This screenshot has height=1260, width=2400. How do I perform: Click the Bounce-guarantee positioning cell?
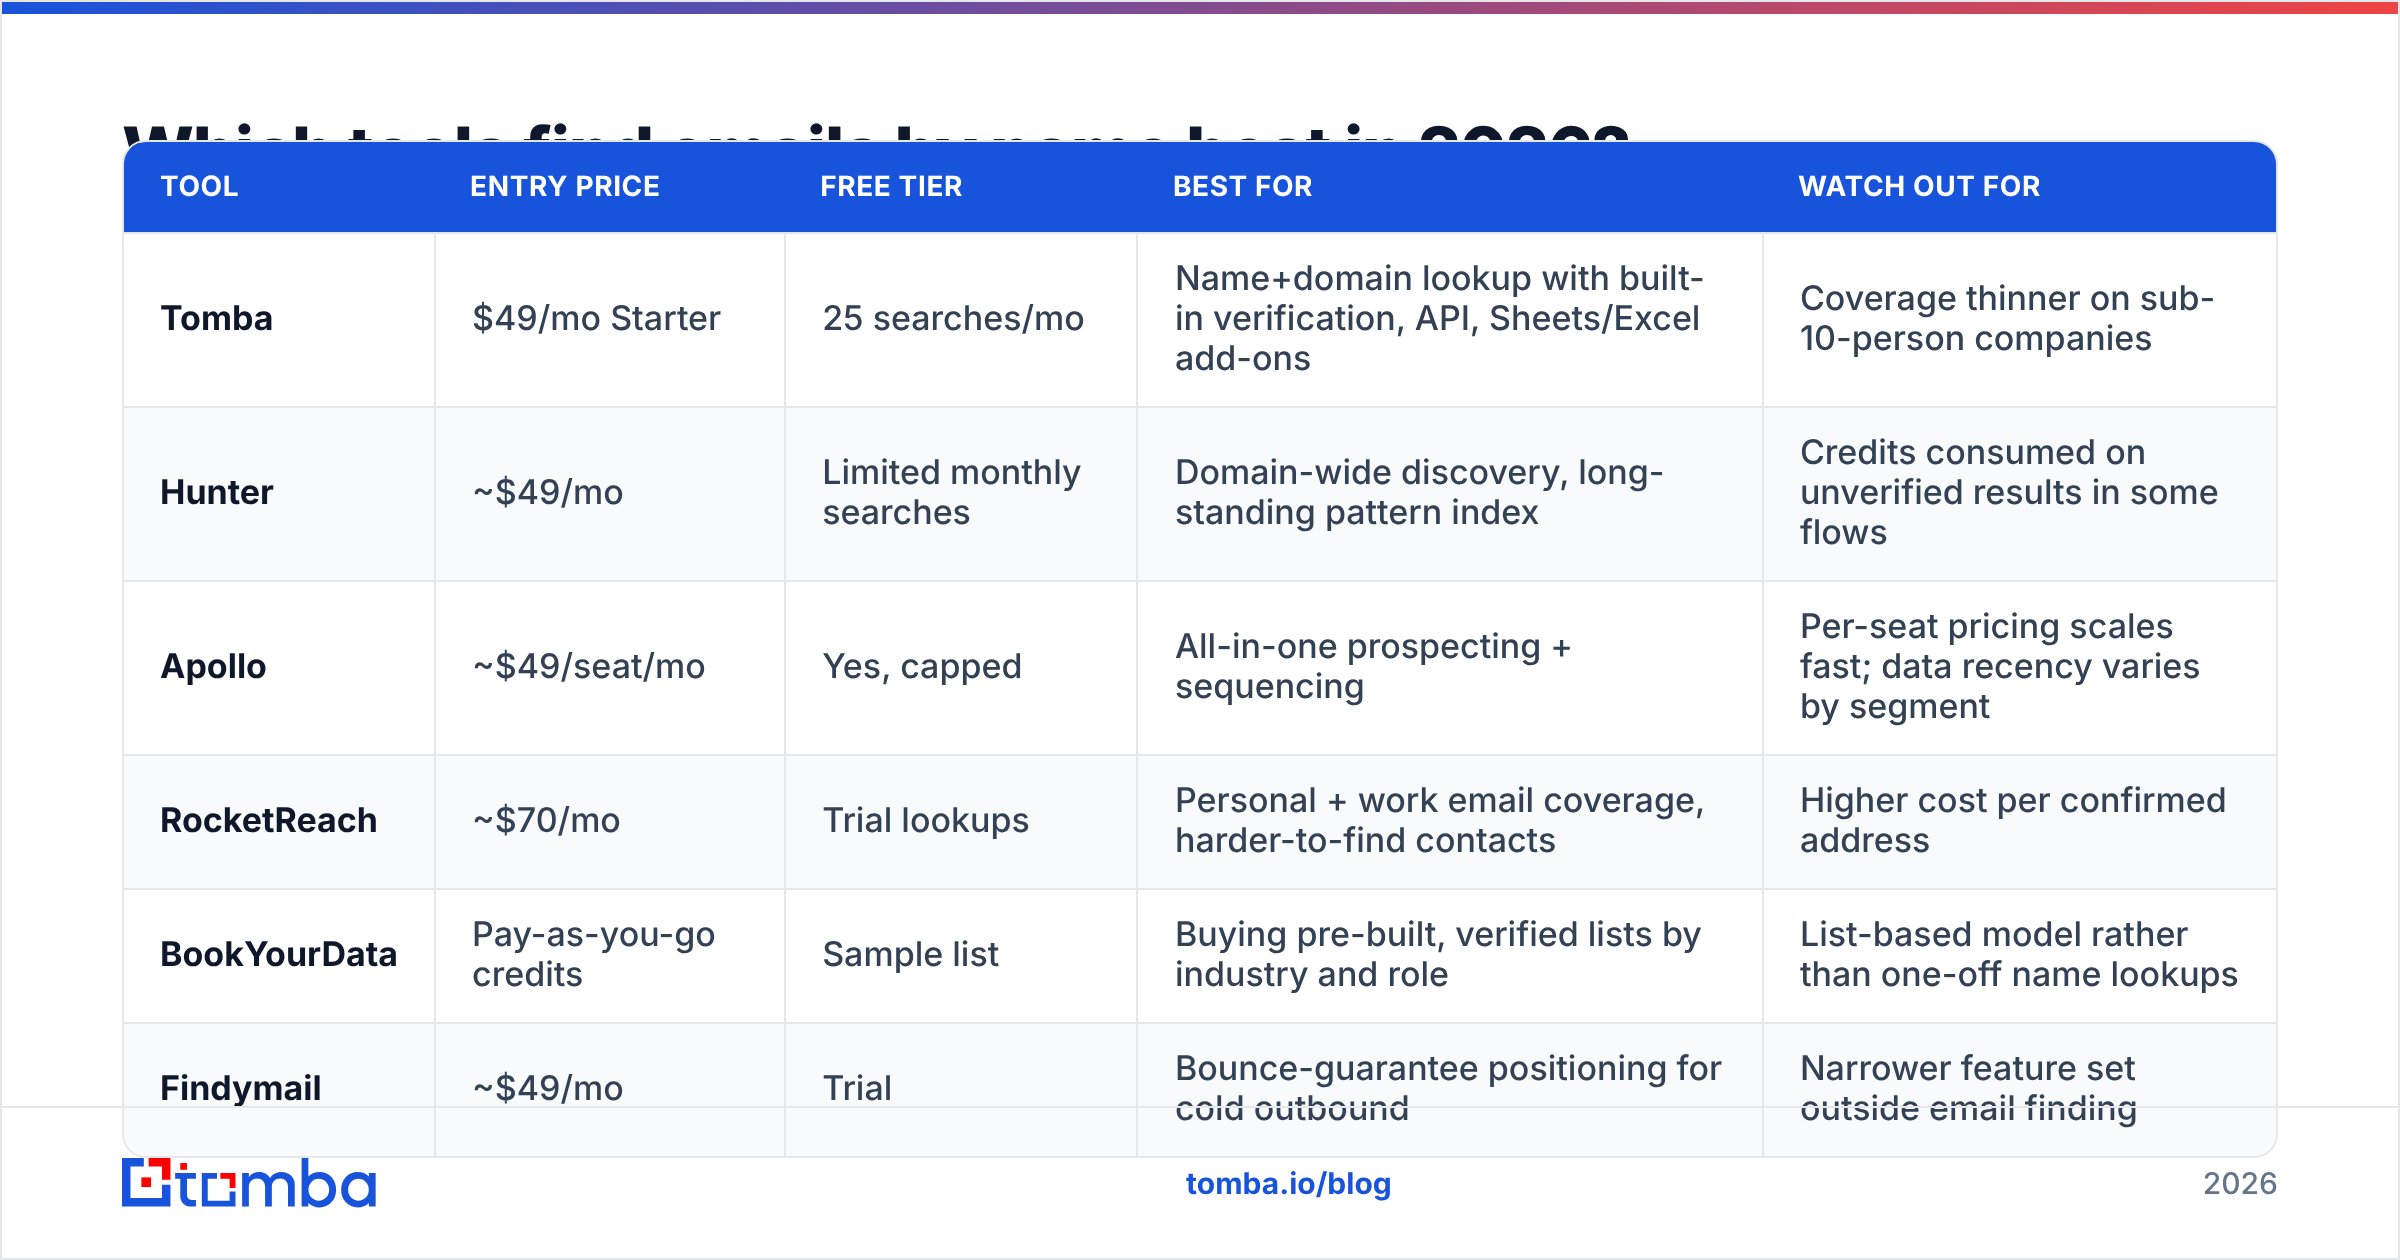(x=1448, y=1088)
